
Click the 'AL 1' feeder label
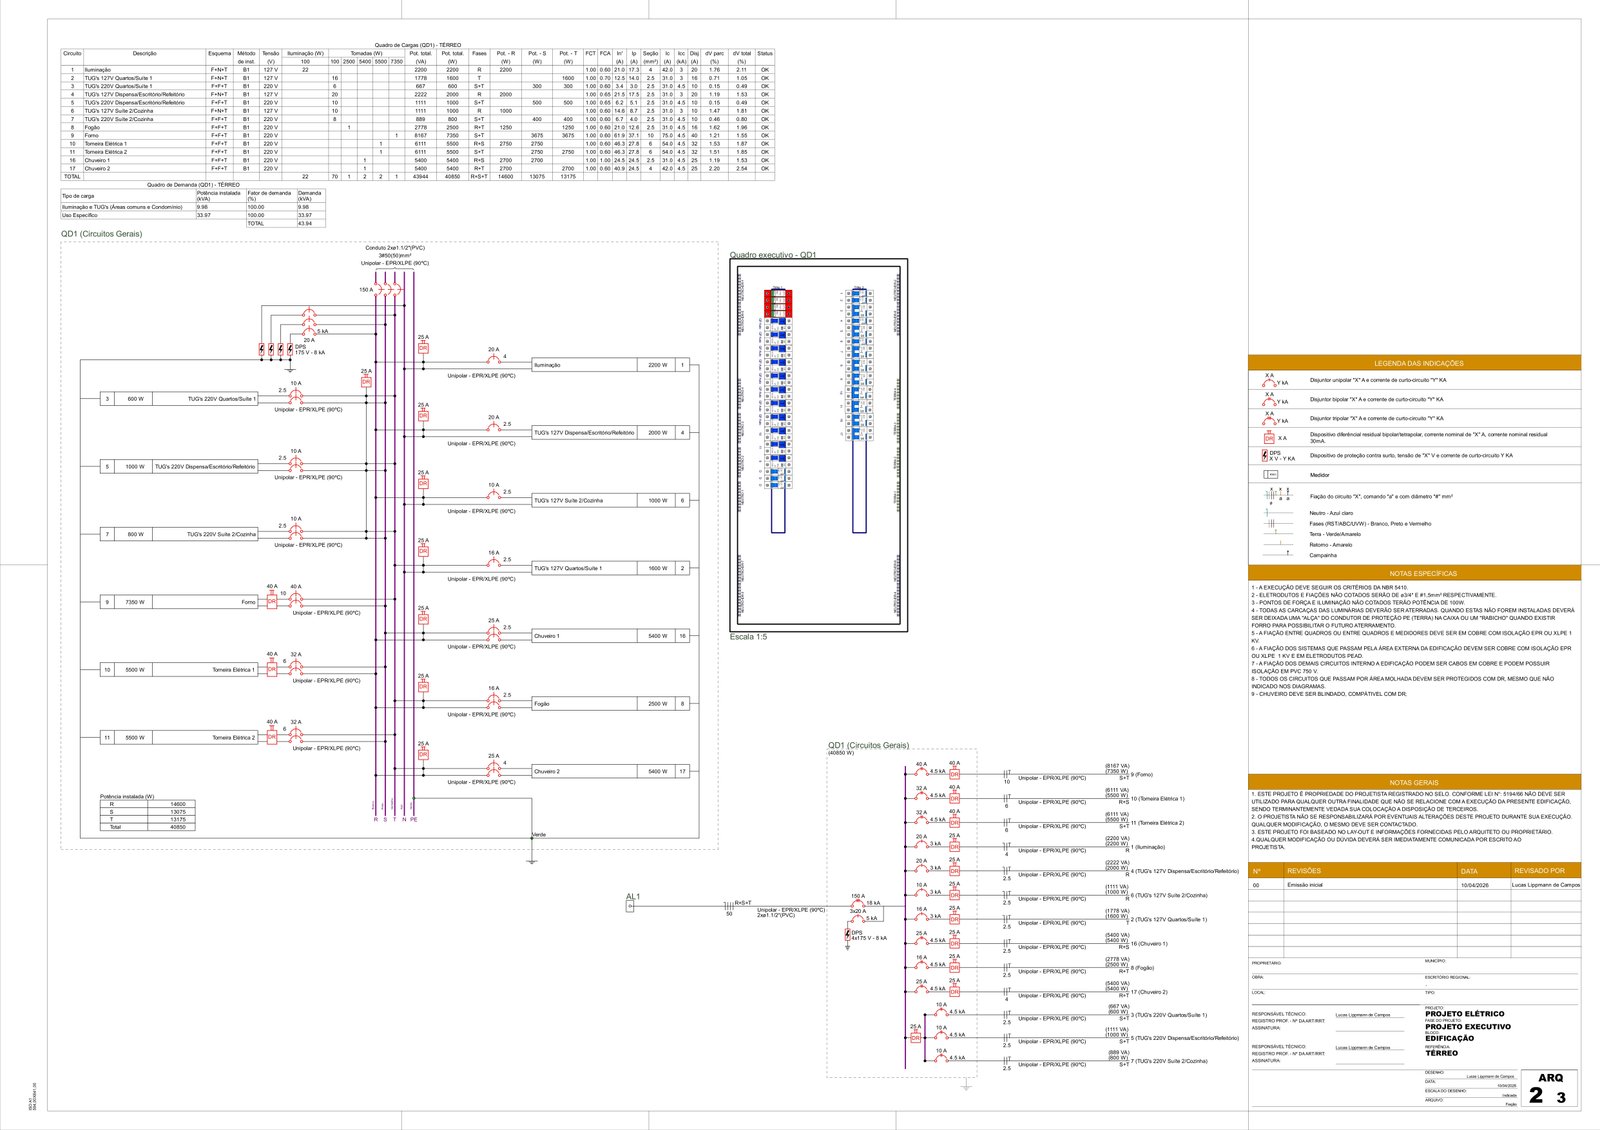tap(632, 897)
